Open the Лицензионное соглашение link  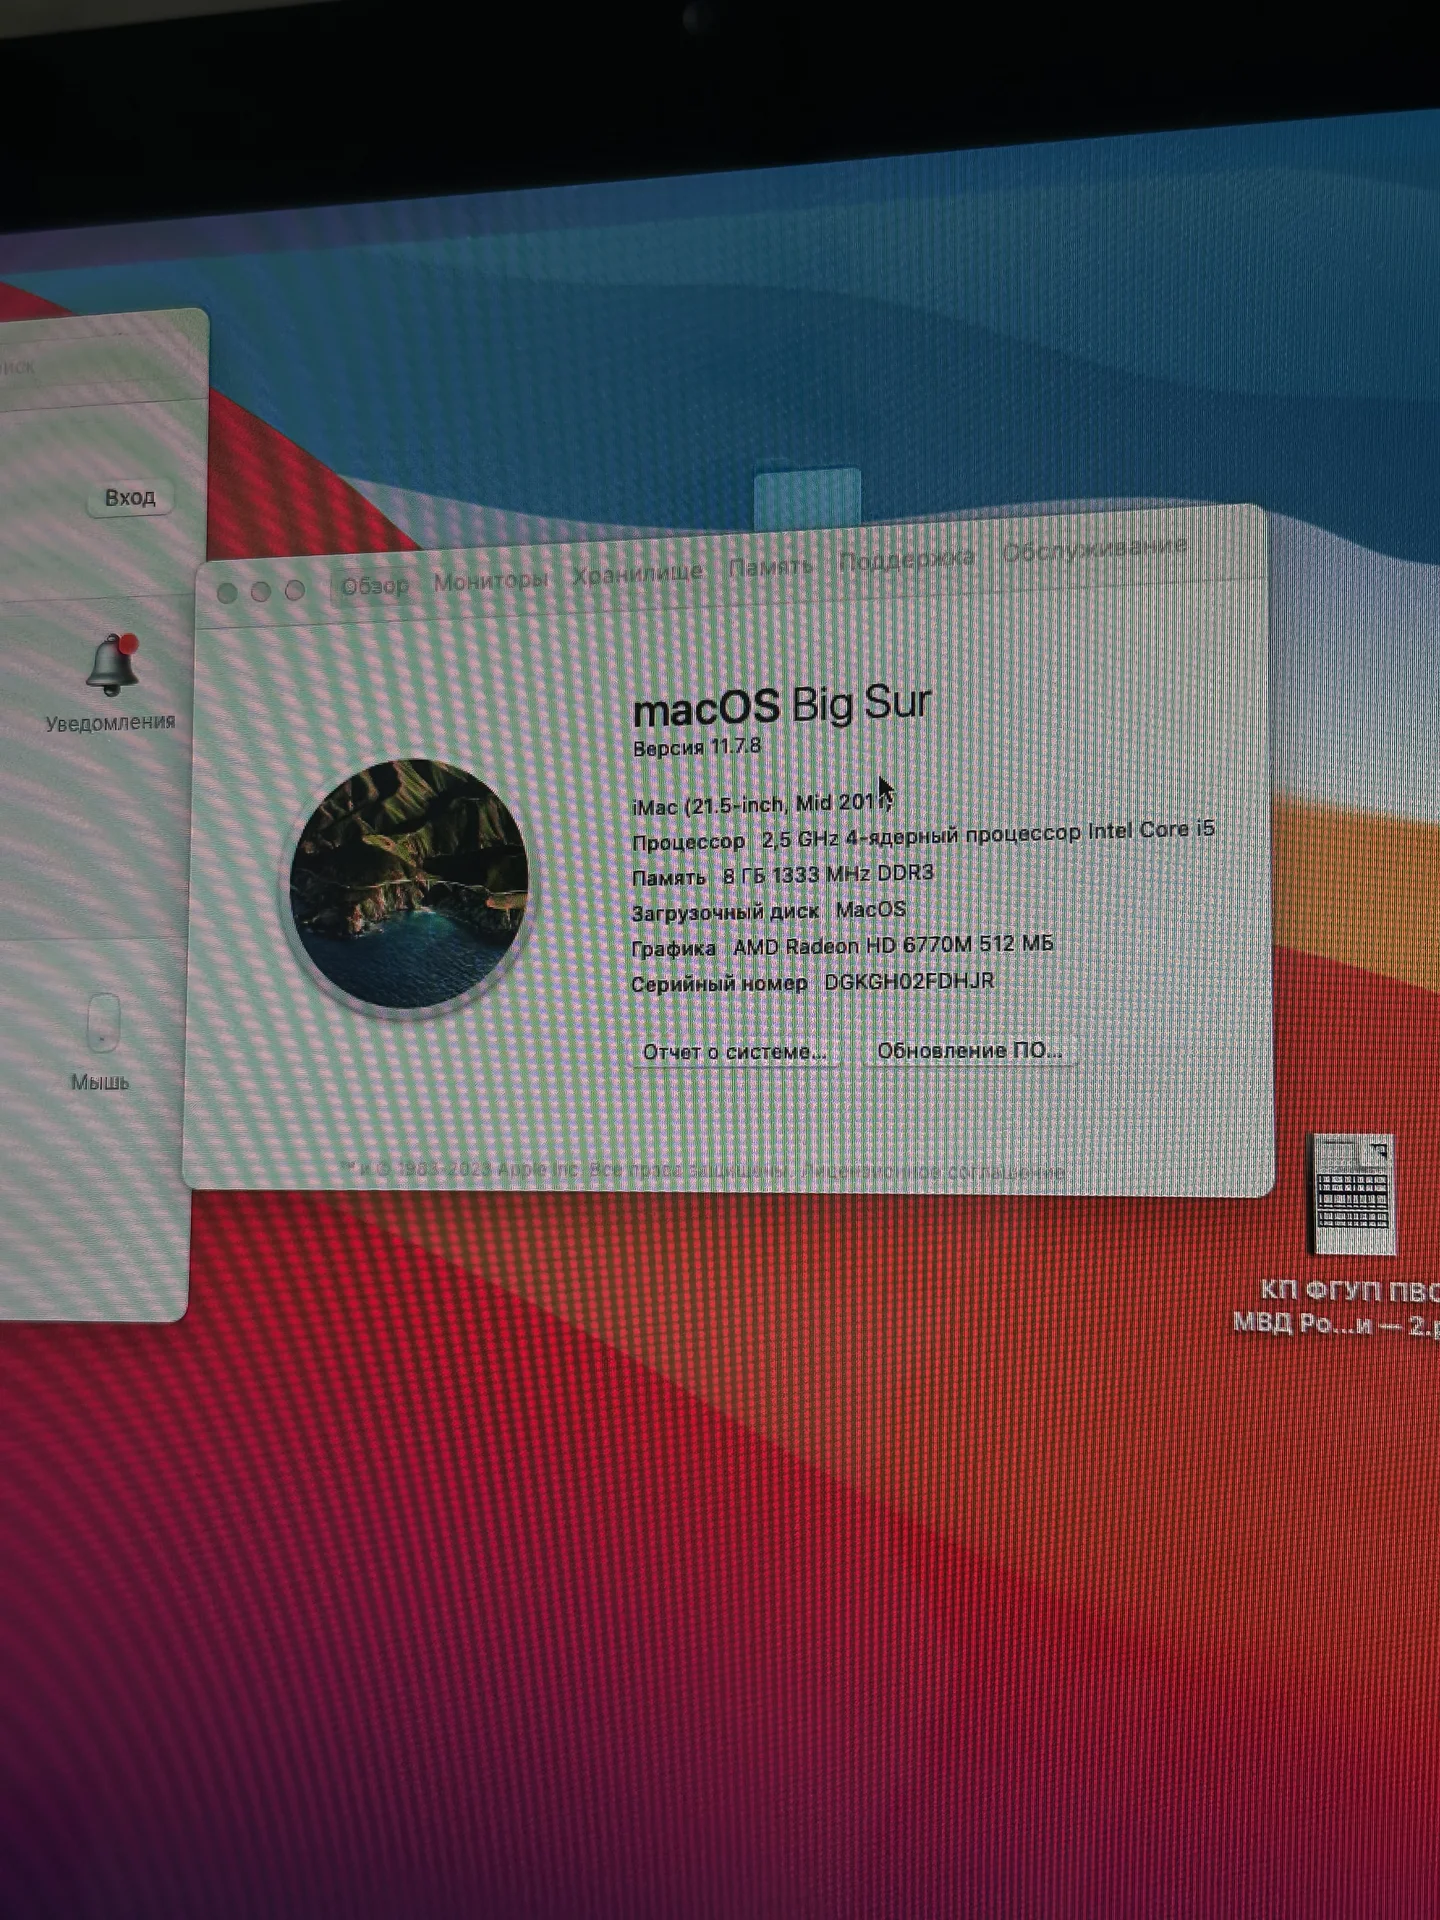933,1170
